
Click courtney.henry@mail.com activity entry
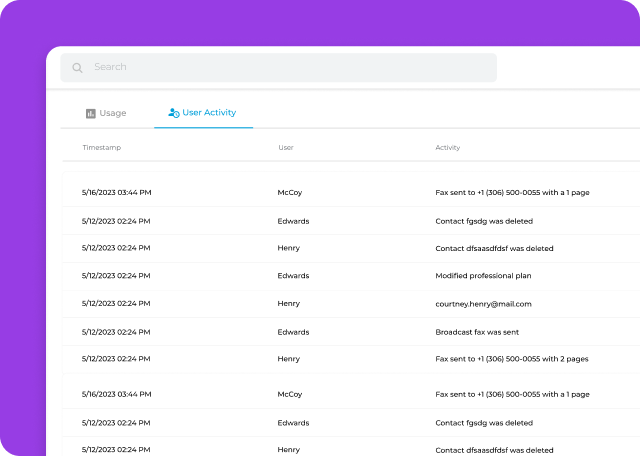pyautogui.click(x=483, y=304)
